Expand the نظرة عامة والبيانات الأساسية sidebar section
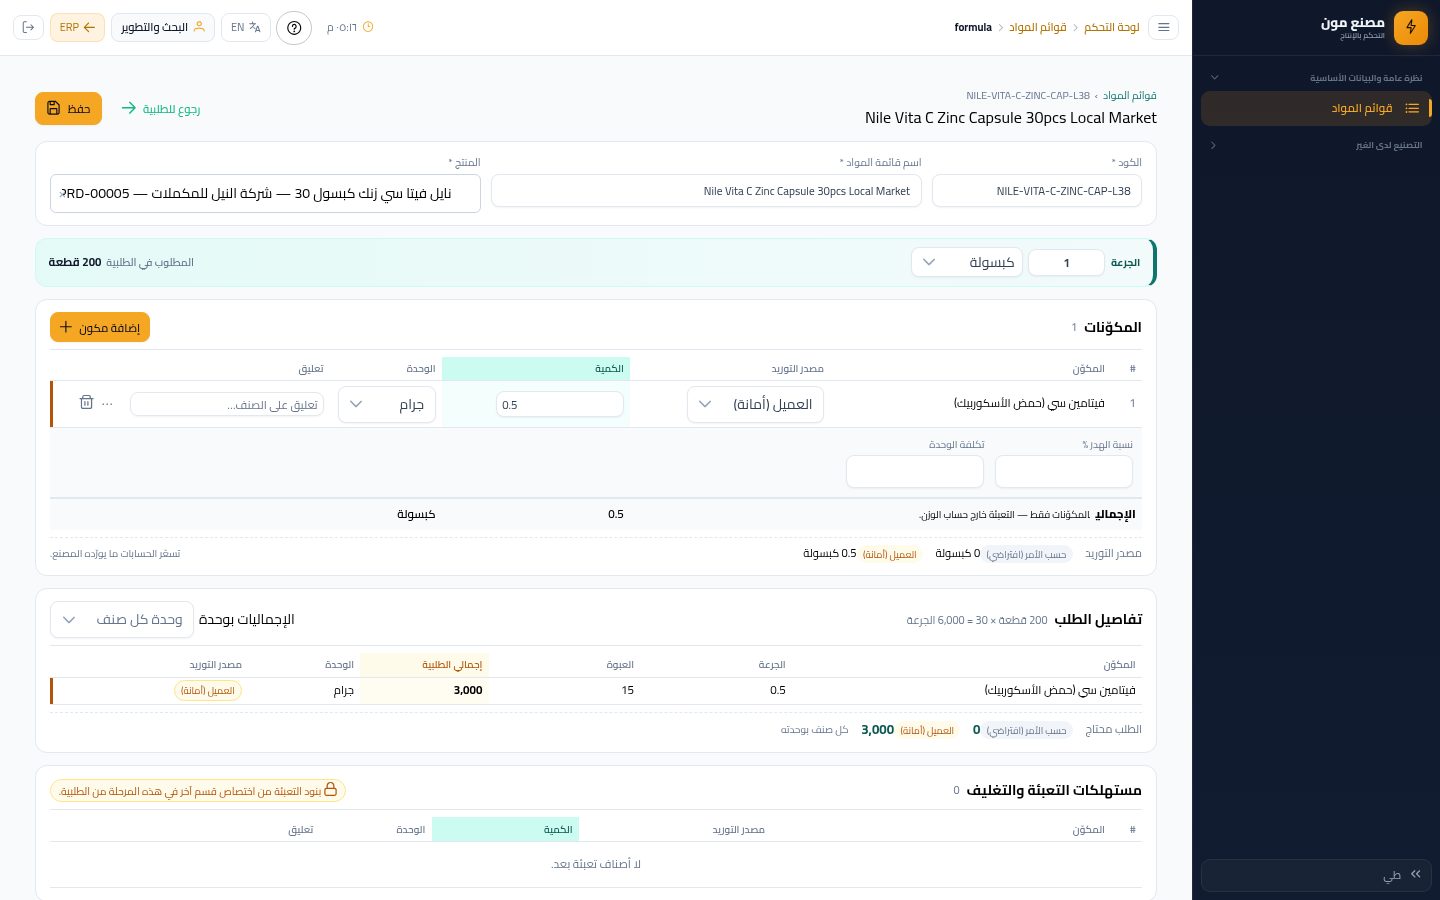The height and width of the screenshot is (900, 1440). pos(1316,77)
